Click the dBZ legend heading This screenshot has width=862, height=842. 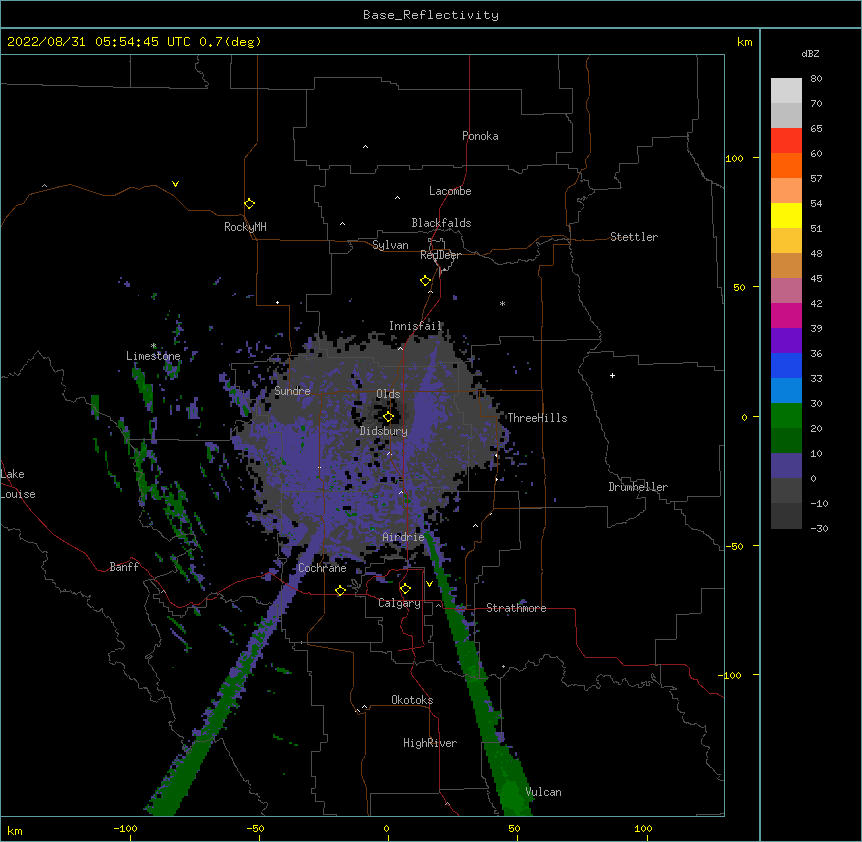pyautogui.click(x=810, y=53)
